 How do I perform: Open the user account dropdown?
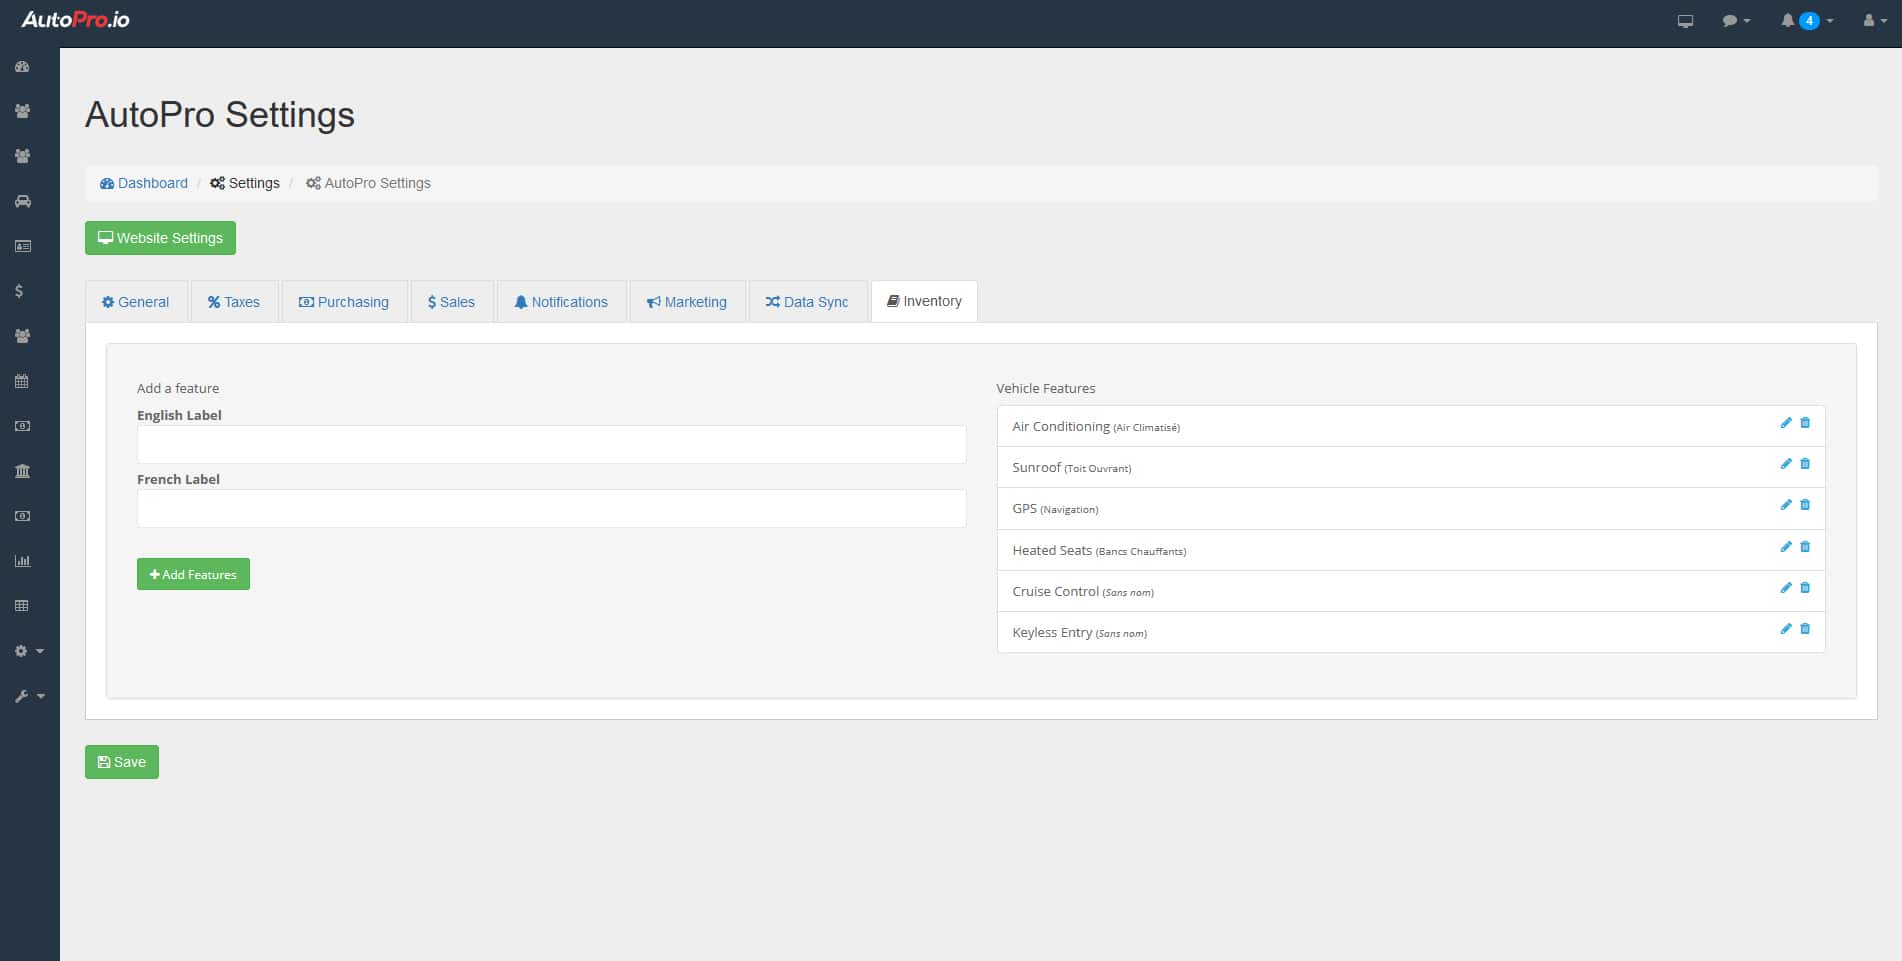click(1875, 21)
